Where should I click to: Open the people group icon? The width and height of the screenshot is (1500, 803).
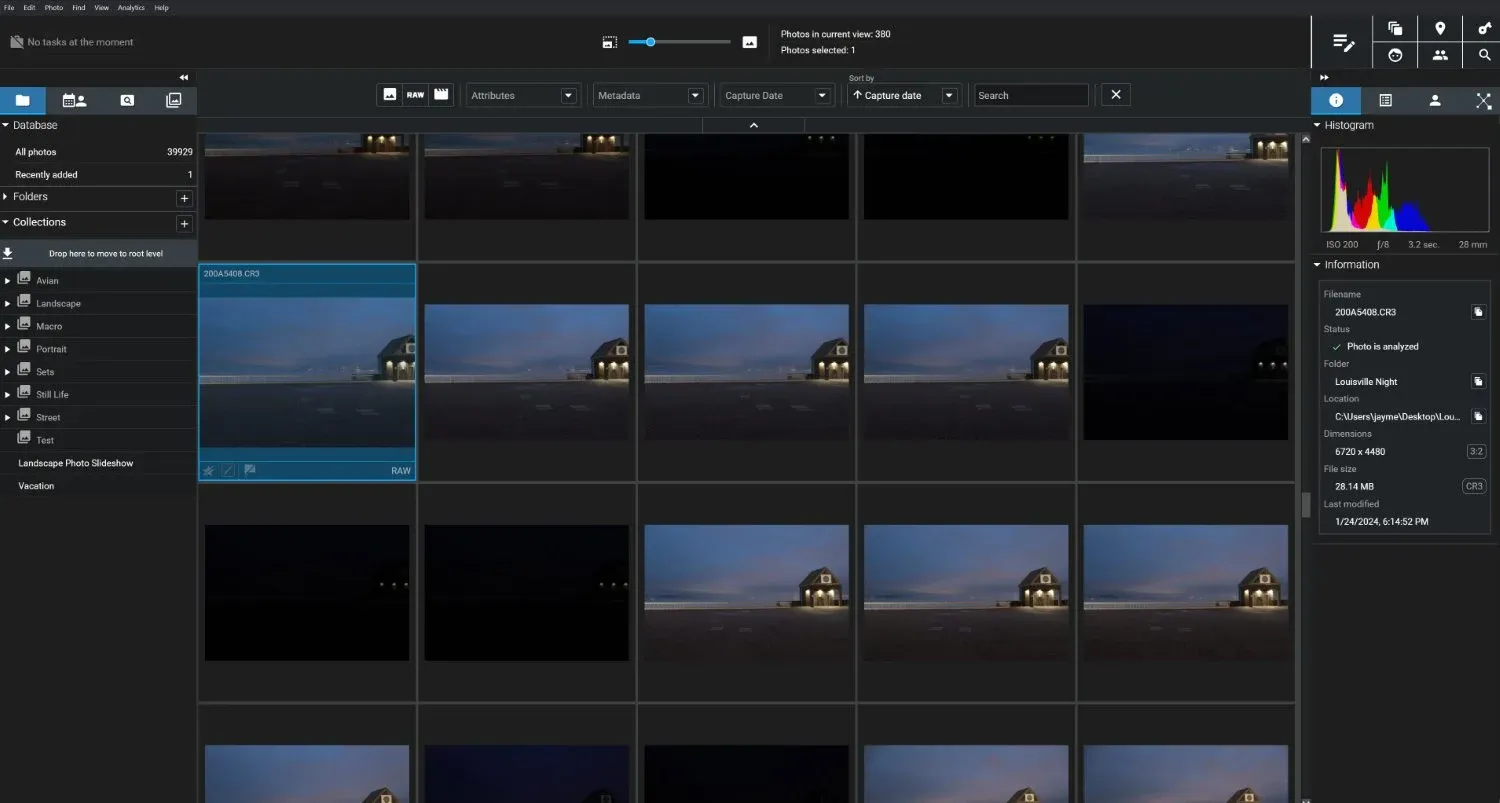coord(1440,56)
